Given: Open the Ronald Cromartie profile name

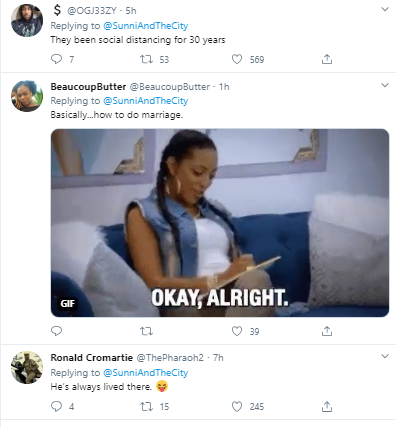Looking at the screenshot, I should click(x=92, y=358).
